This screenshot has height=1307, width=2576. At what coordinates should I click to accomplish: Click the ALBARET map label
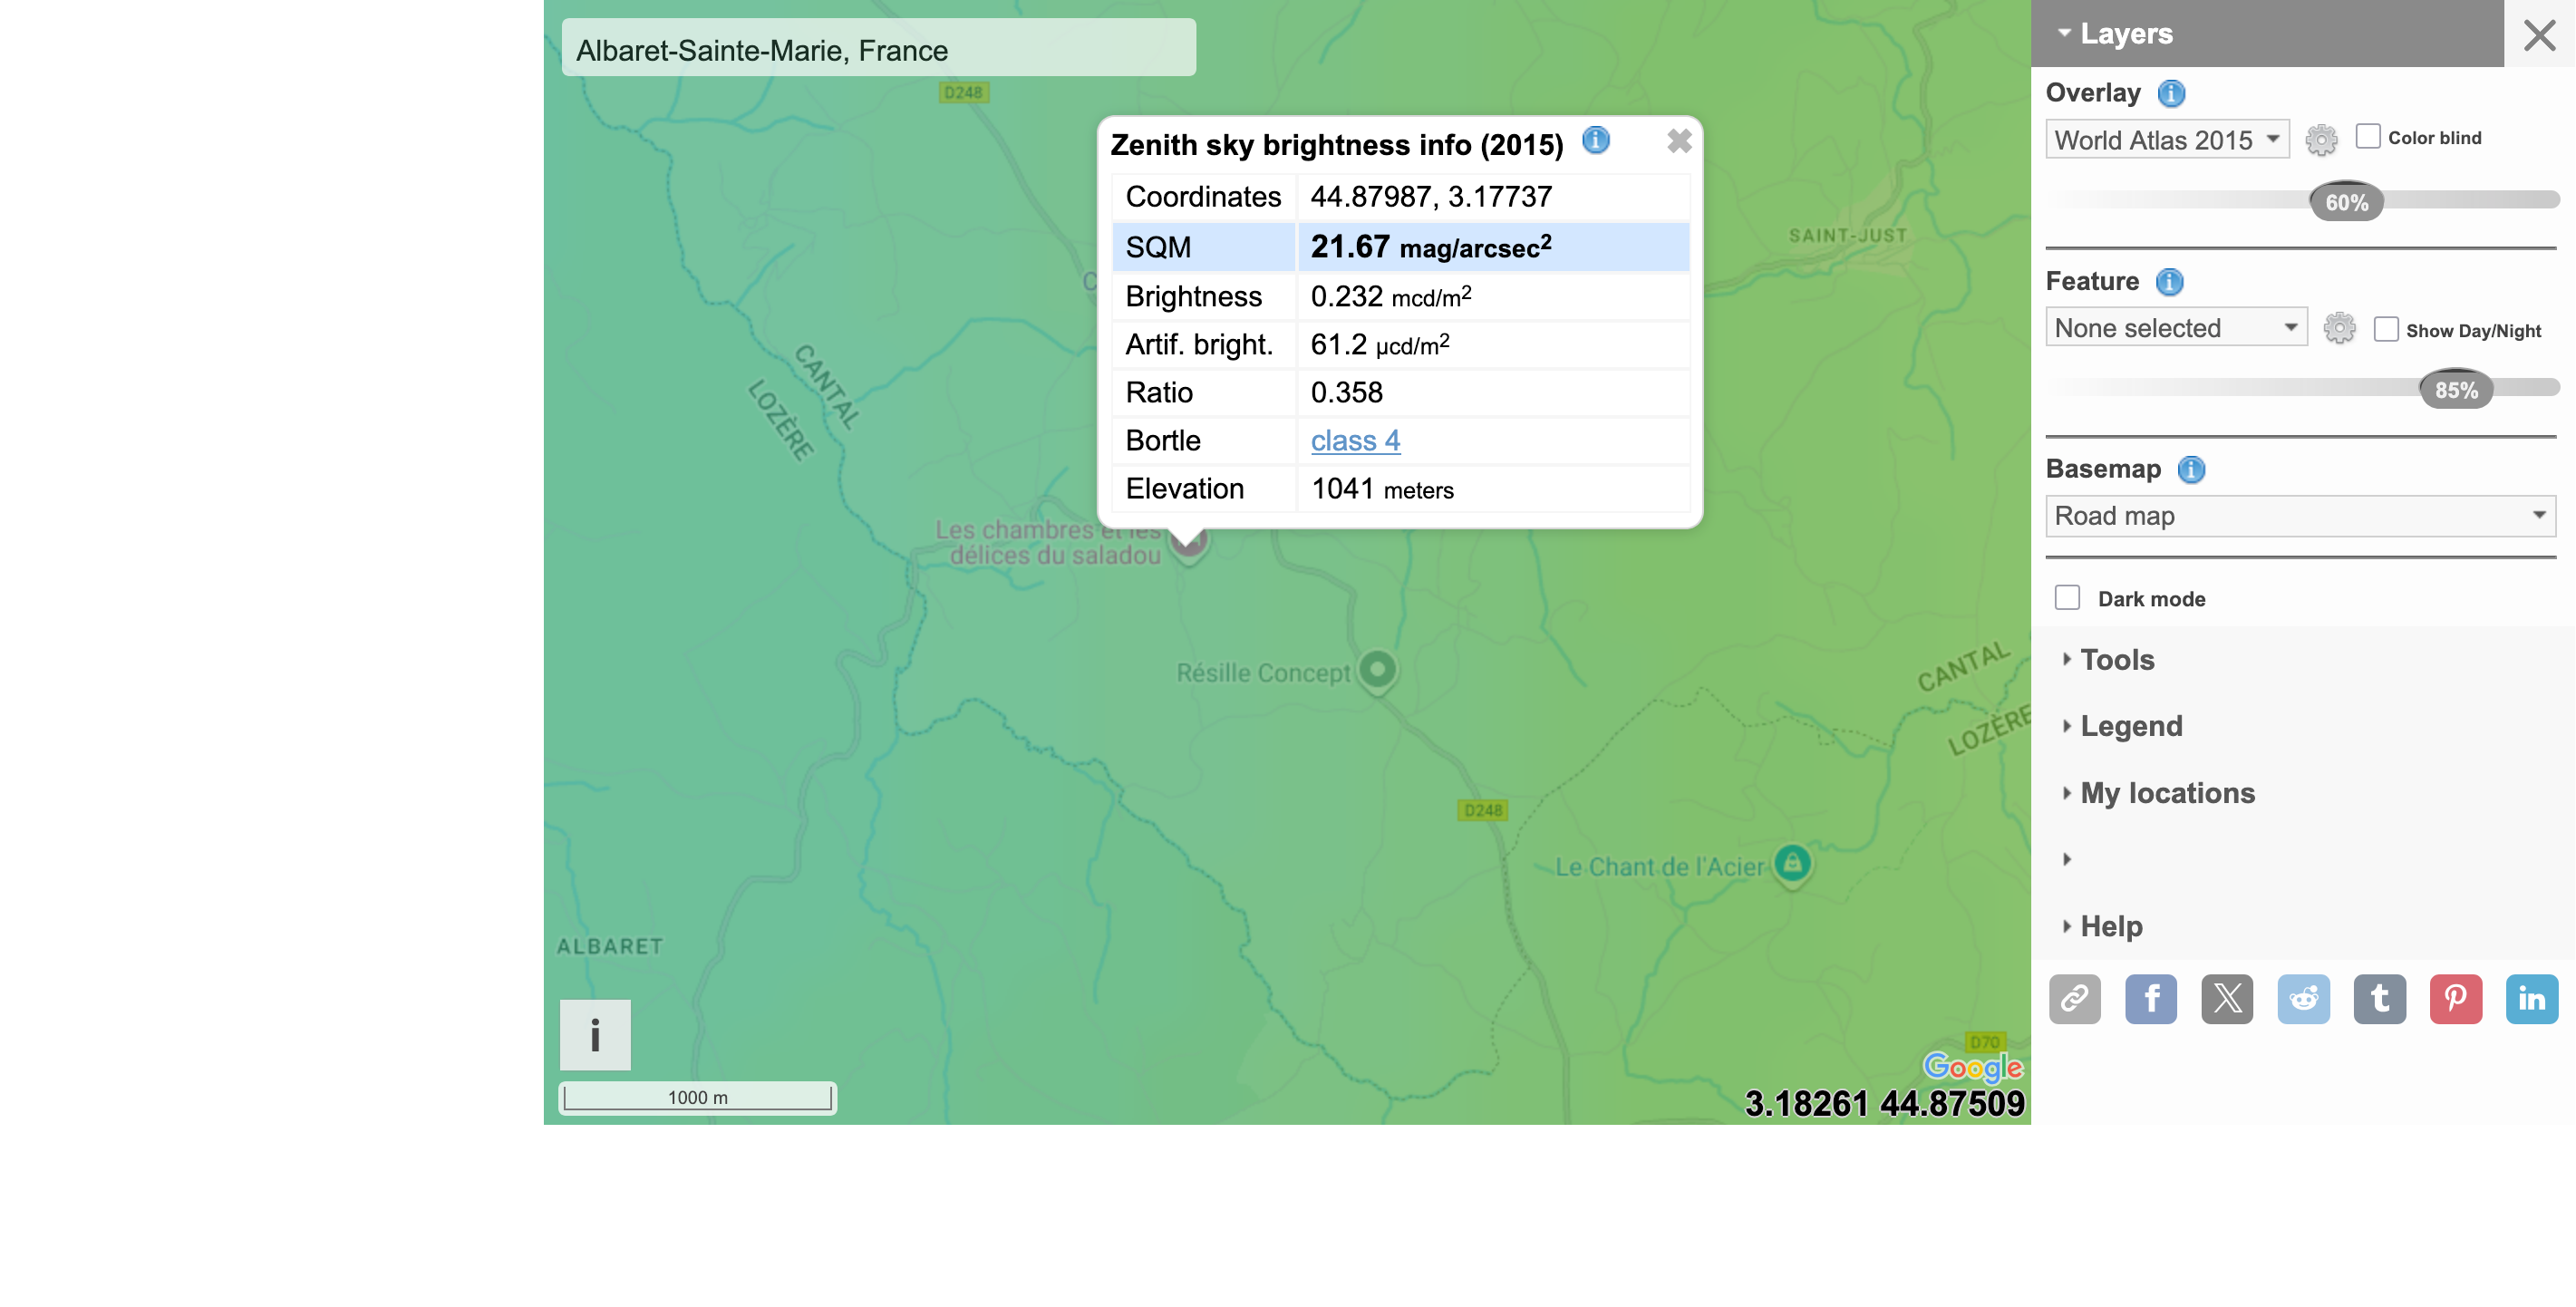[610, 946]
